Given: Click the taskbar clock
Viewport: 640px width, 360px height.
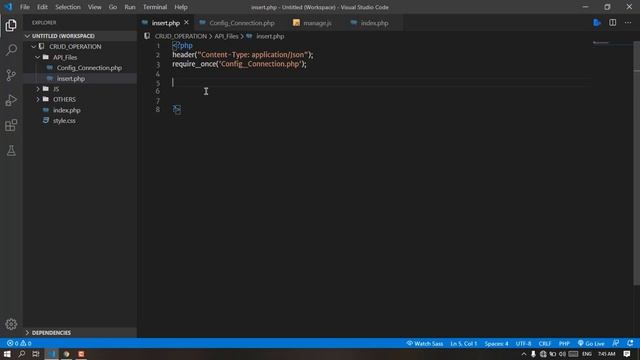Looking at the screenshot, I should (607, 354).
